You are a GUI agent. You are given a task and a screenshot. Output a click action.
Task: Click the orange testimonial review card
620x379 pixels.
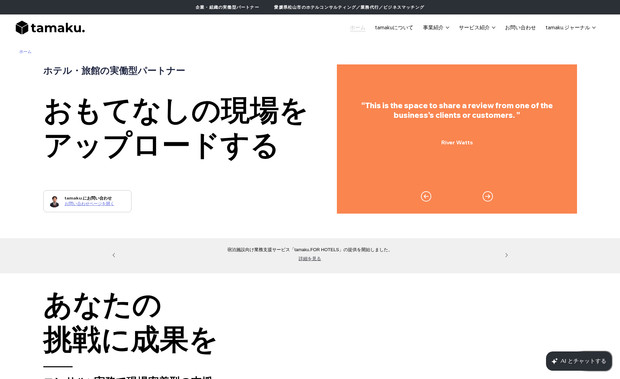tap(457, 139)
